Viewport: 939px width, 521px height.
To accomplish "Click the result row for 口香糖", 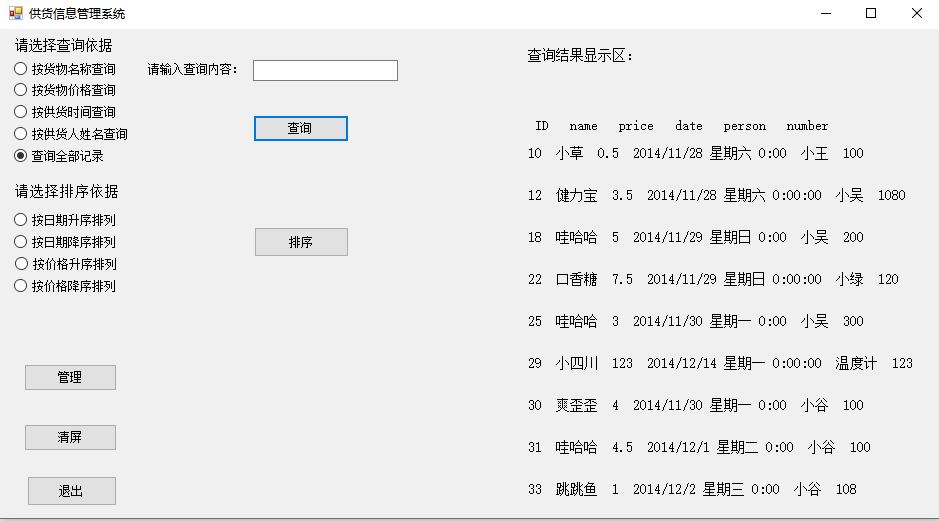I will tap(713, 279).
